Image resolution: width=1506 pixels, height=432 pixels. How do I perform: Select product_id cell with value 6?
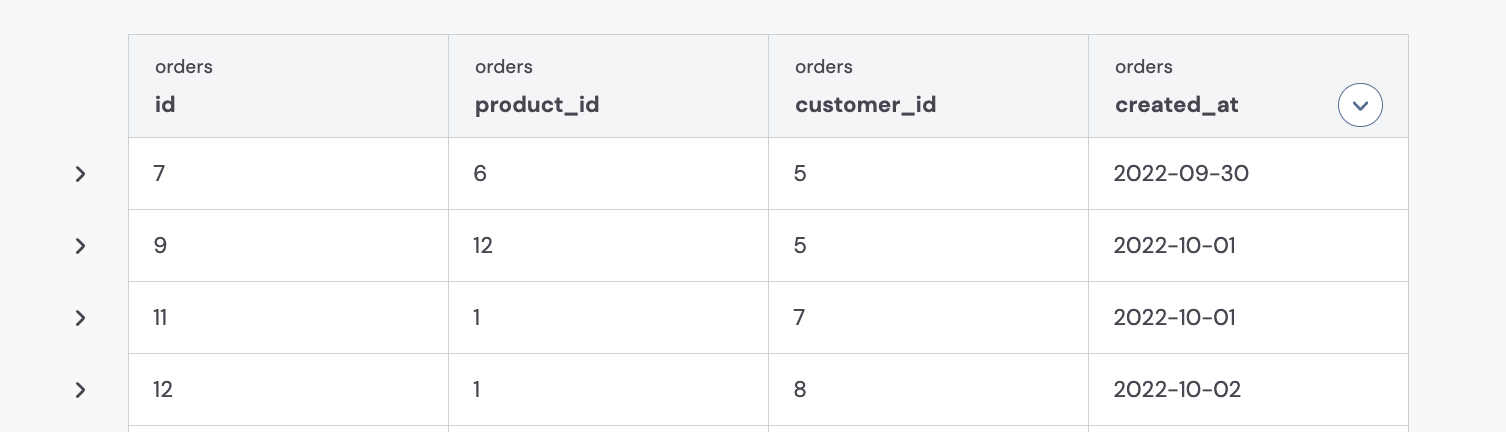point(608,174)
